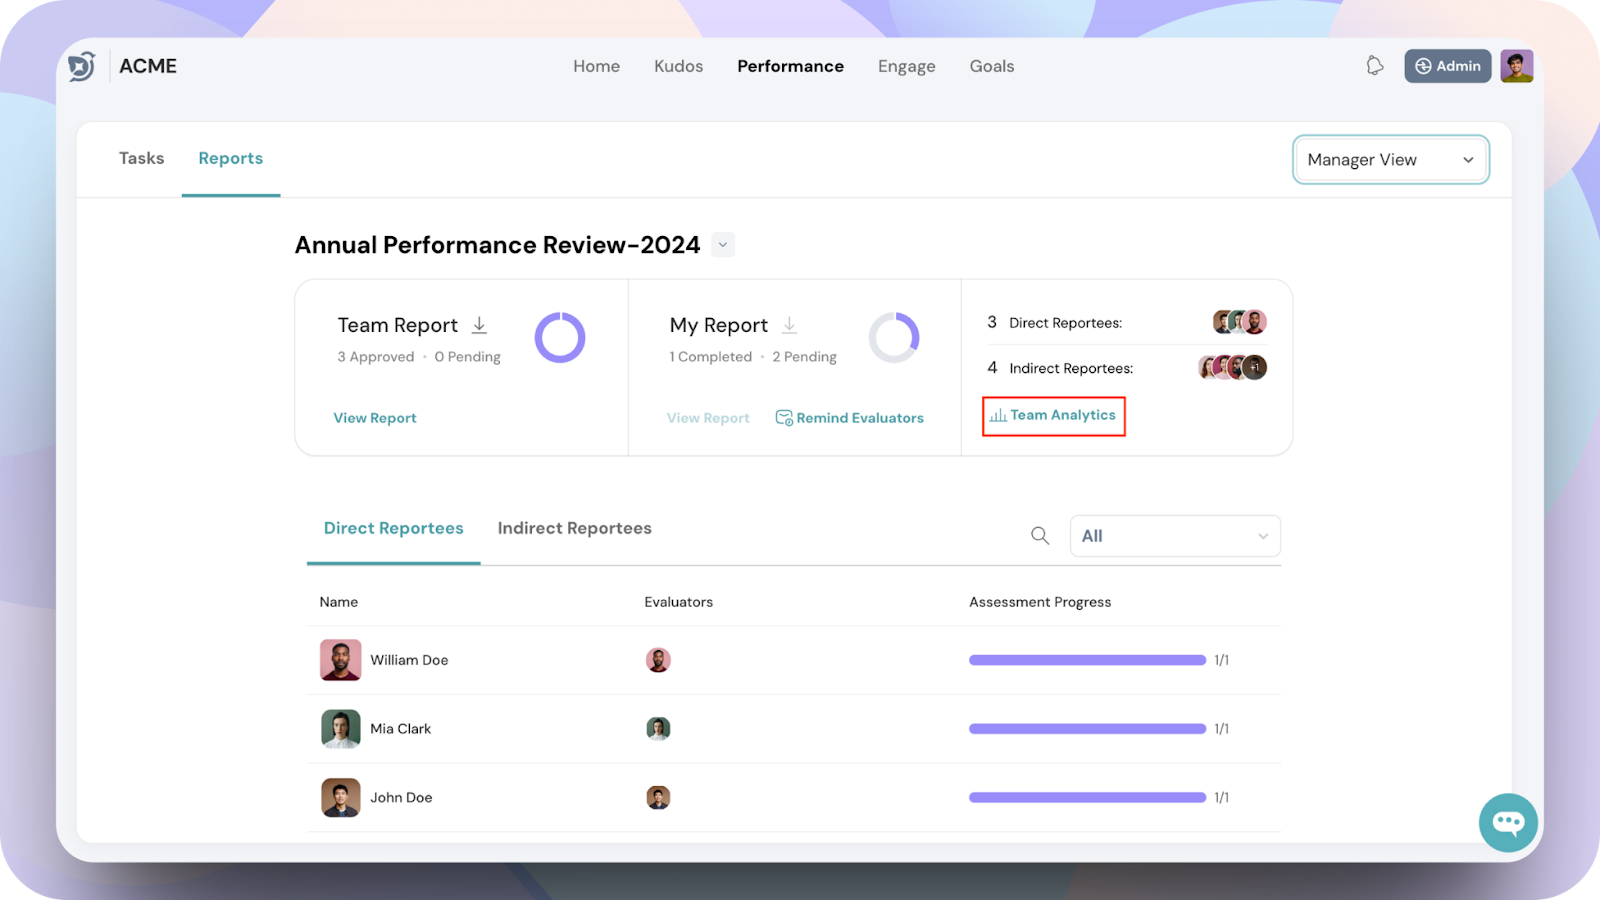Download the My Report file

pyautogui.click(x=790, y=325)
